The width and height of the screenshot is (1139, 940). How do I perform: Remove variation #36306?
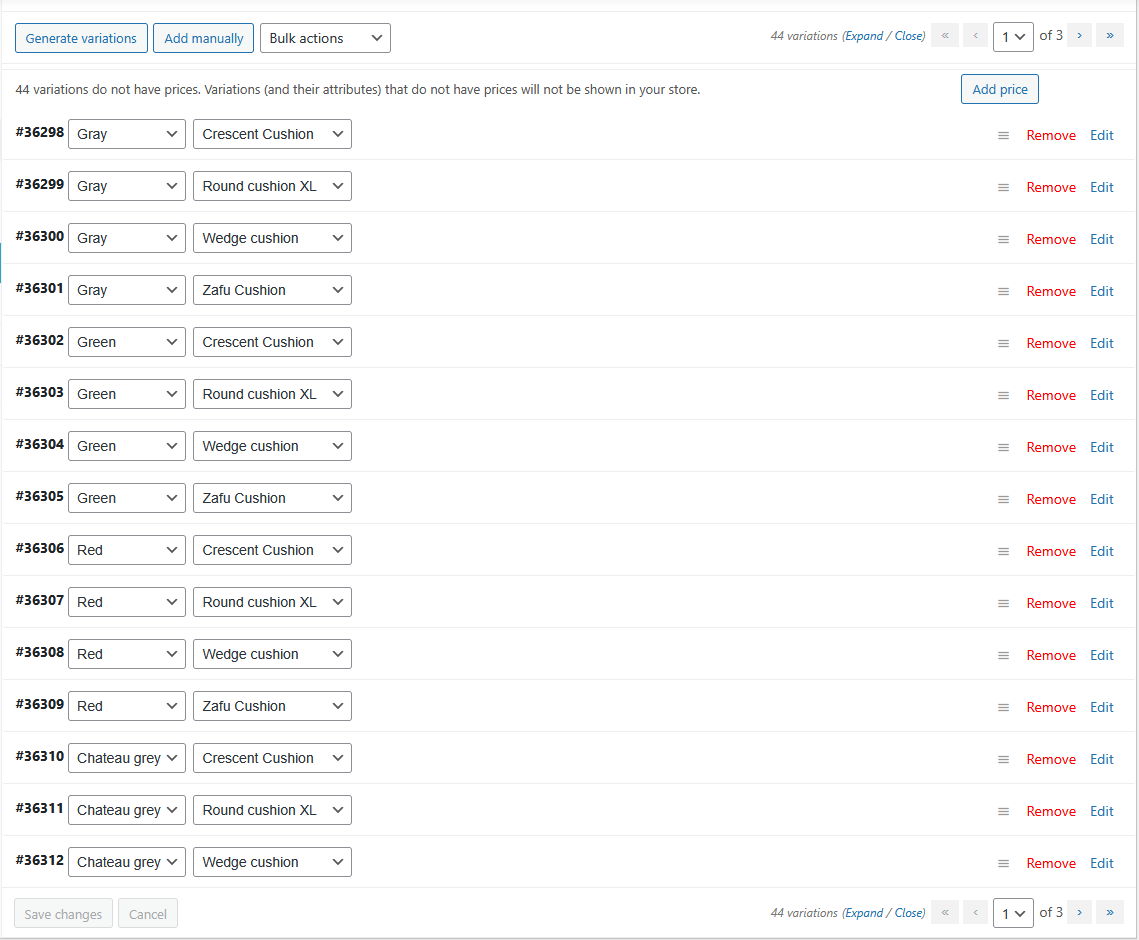[1051, 552]
